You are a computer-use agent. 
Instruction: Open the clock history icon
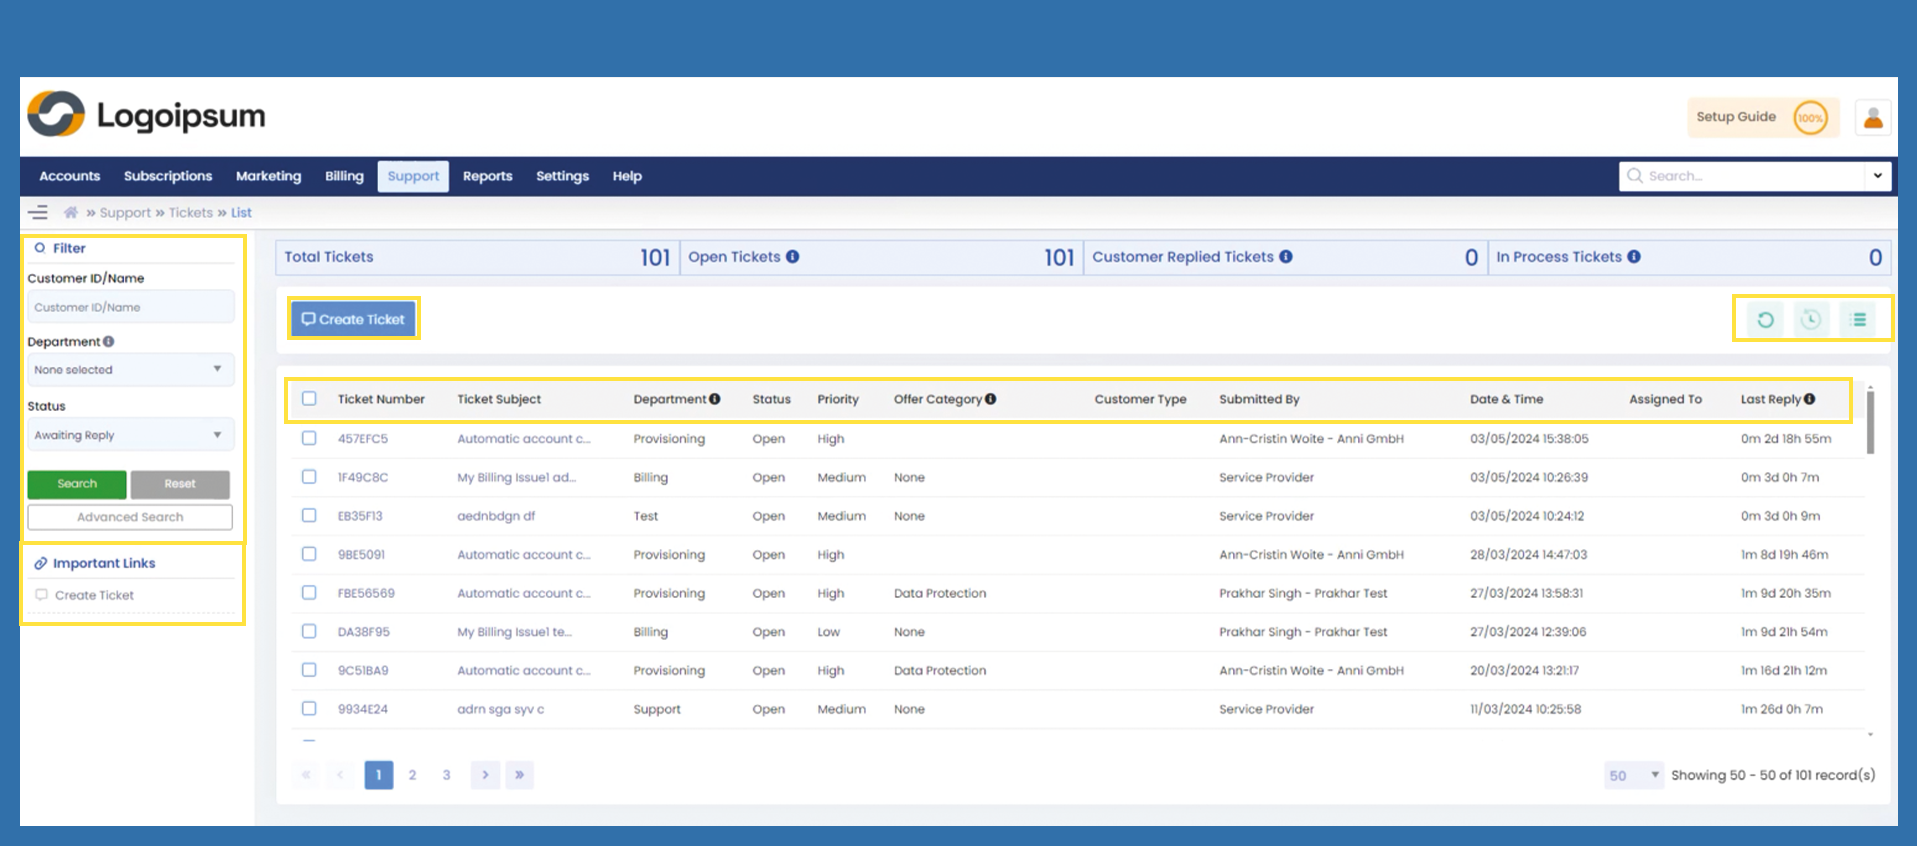1811,320
